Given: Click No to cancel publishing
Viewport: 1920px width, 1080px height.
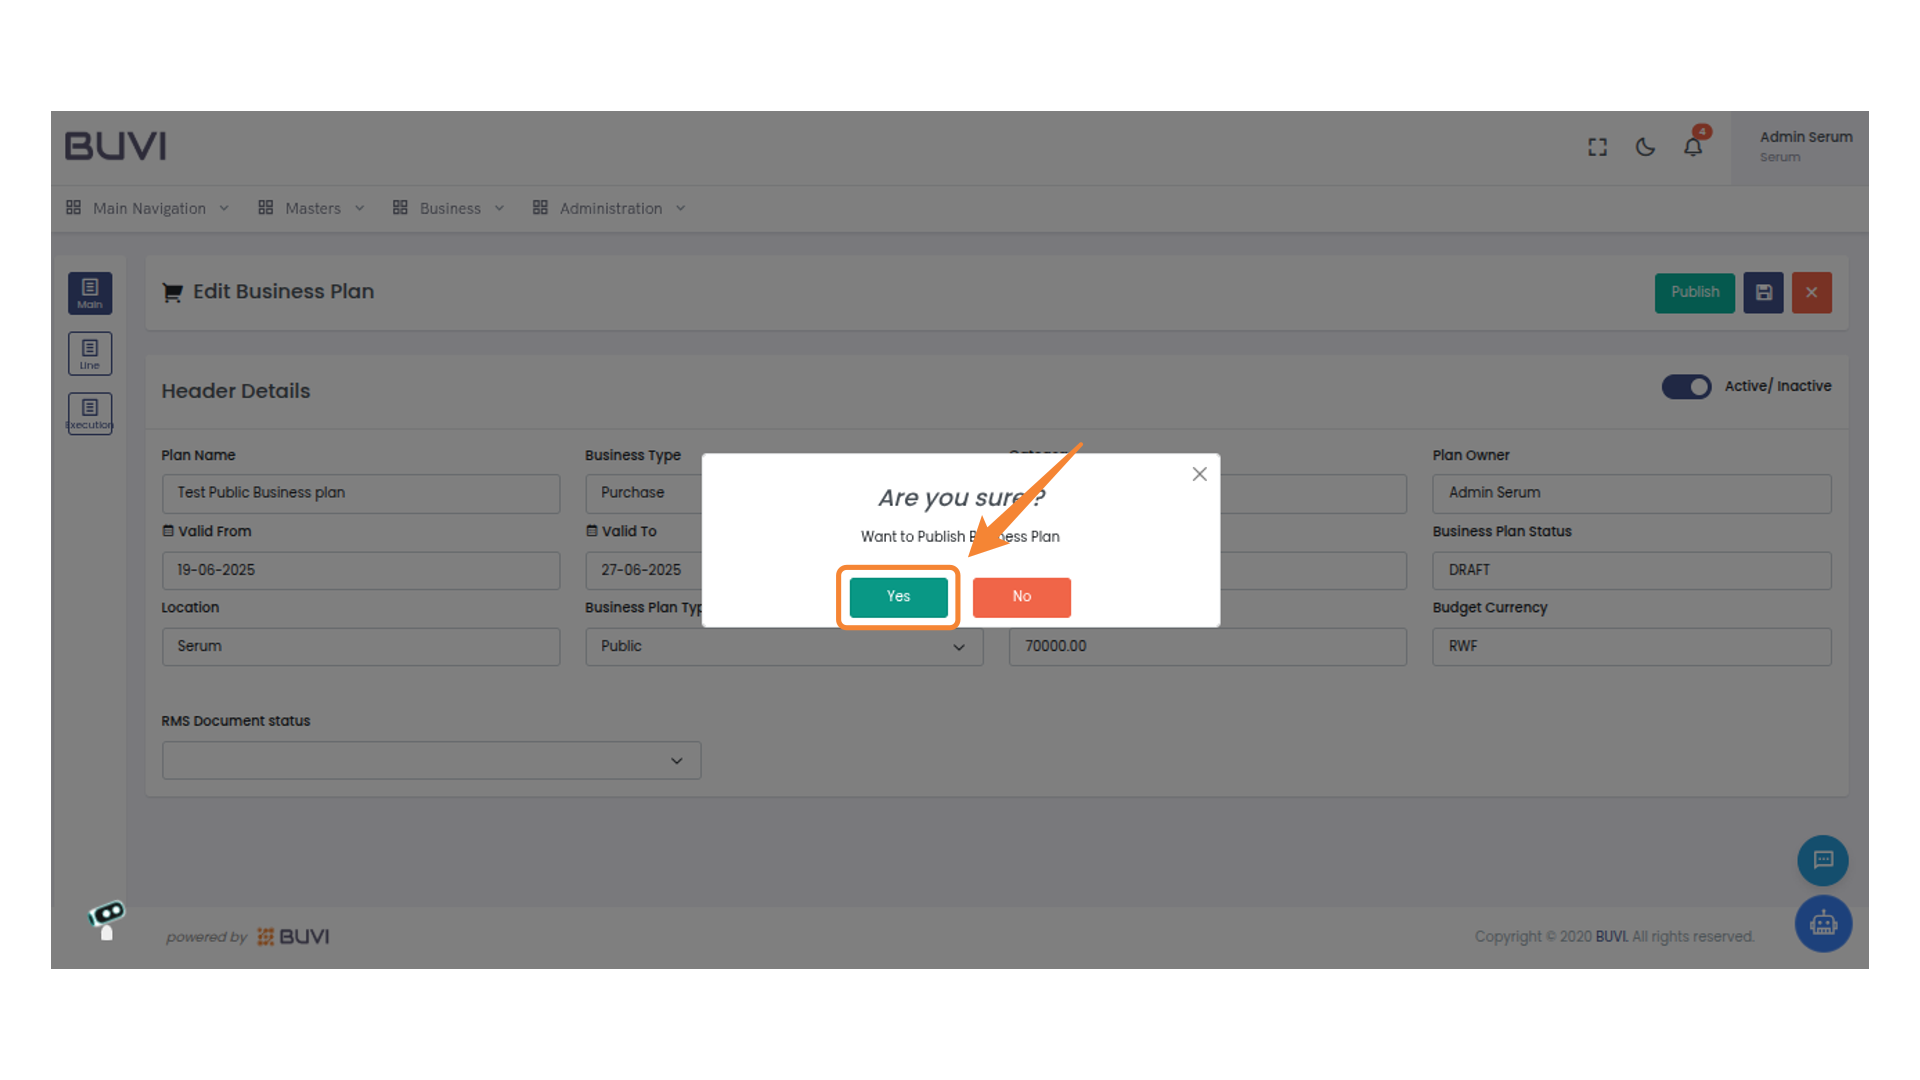Looking at the screenshot, I should [1021, 597].
